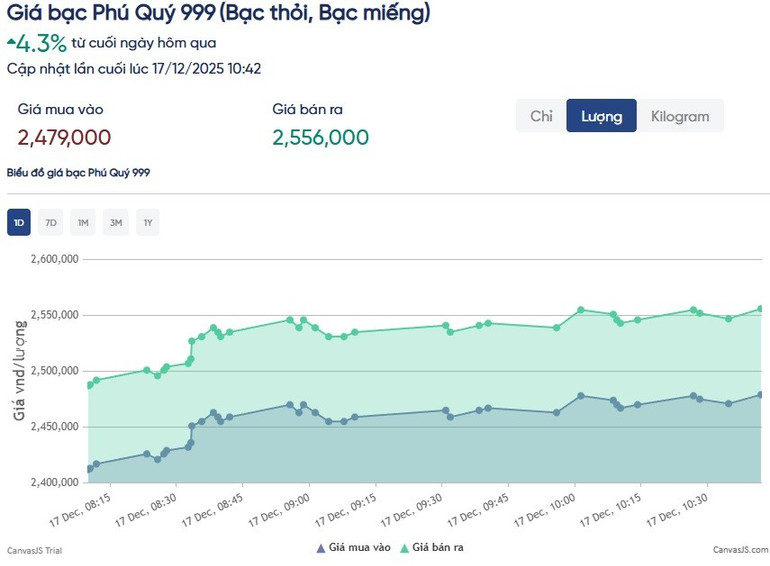
Task: Set chart range to 1M
Action: (83, 222)
